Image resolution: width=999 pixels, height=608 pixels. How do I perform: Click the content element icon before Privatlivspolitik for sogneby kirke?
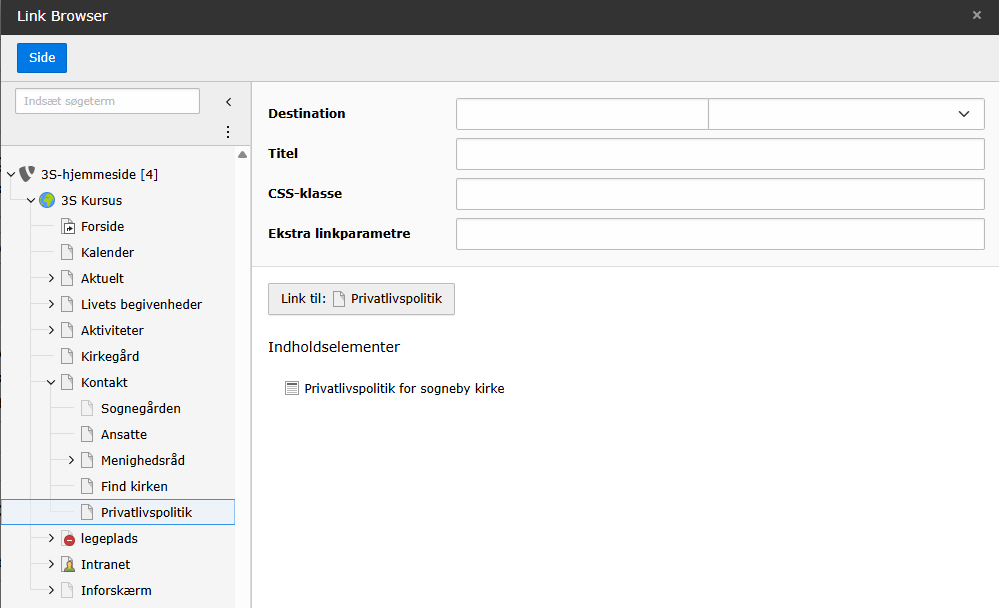[x=292, y=388]
